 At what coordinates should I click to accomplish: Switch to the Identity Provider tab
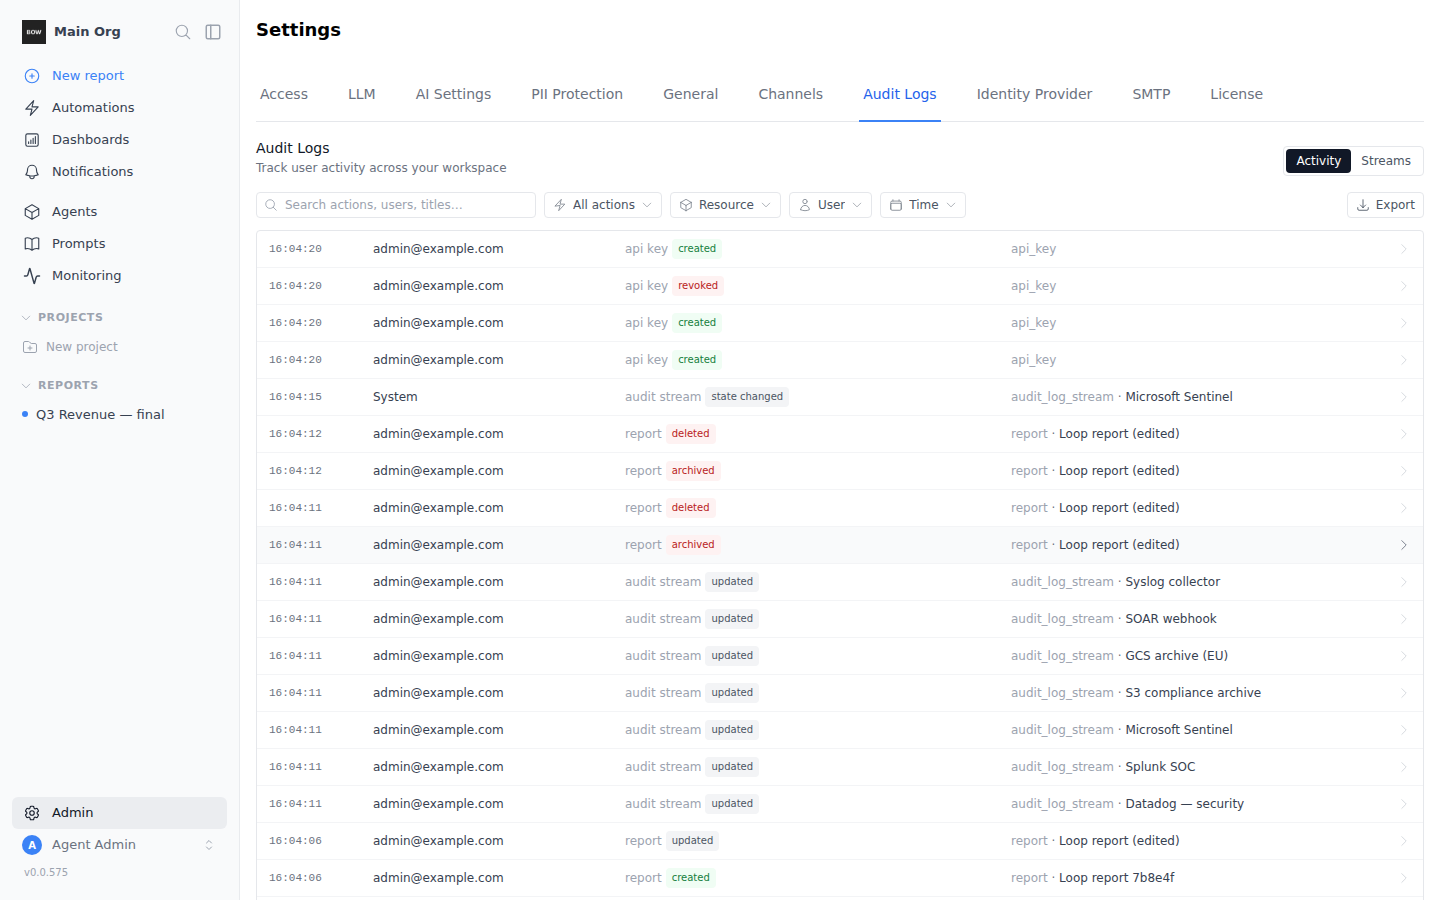tap(1034, 94)
